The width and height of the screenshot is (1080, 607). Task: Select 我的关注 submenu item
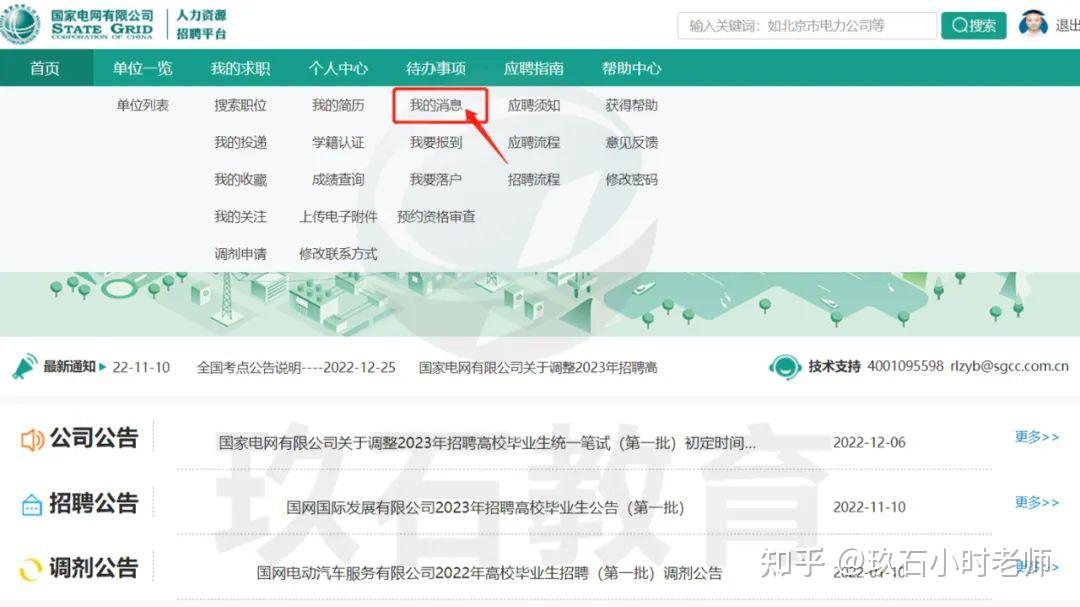click(240, 217)
